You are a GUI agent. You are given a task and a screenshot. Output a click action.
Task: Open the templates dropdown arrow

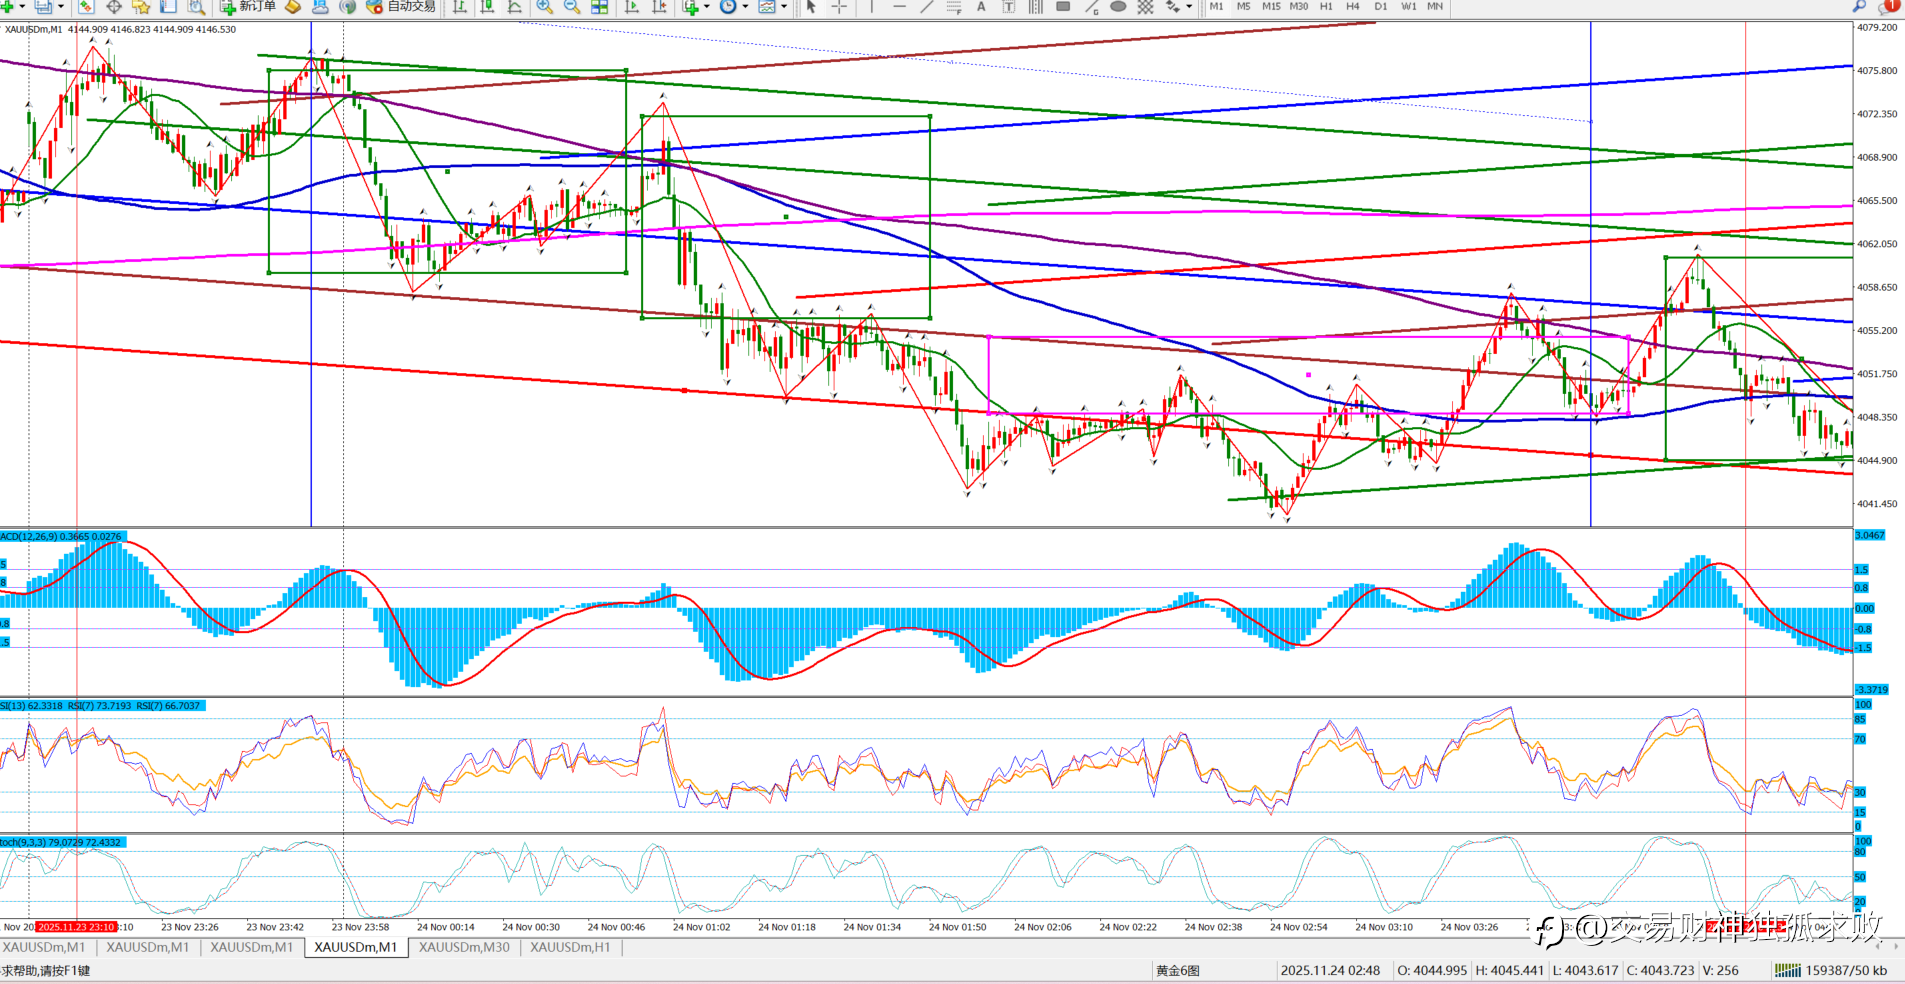coord(783,6)
